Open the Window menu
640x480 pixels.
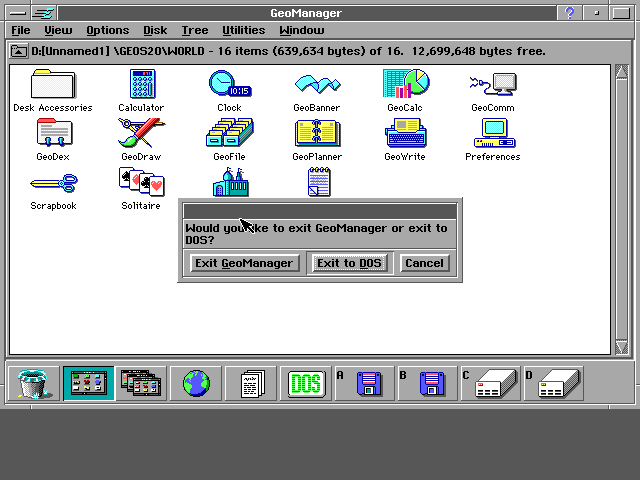point(302,30)
